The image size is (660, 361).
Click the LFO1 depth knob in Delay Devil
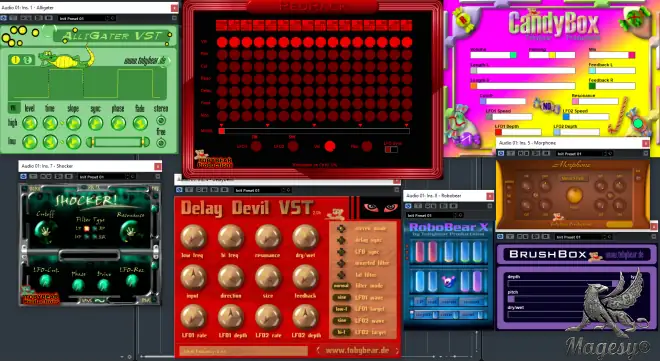point(231,317)
